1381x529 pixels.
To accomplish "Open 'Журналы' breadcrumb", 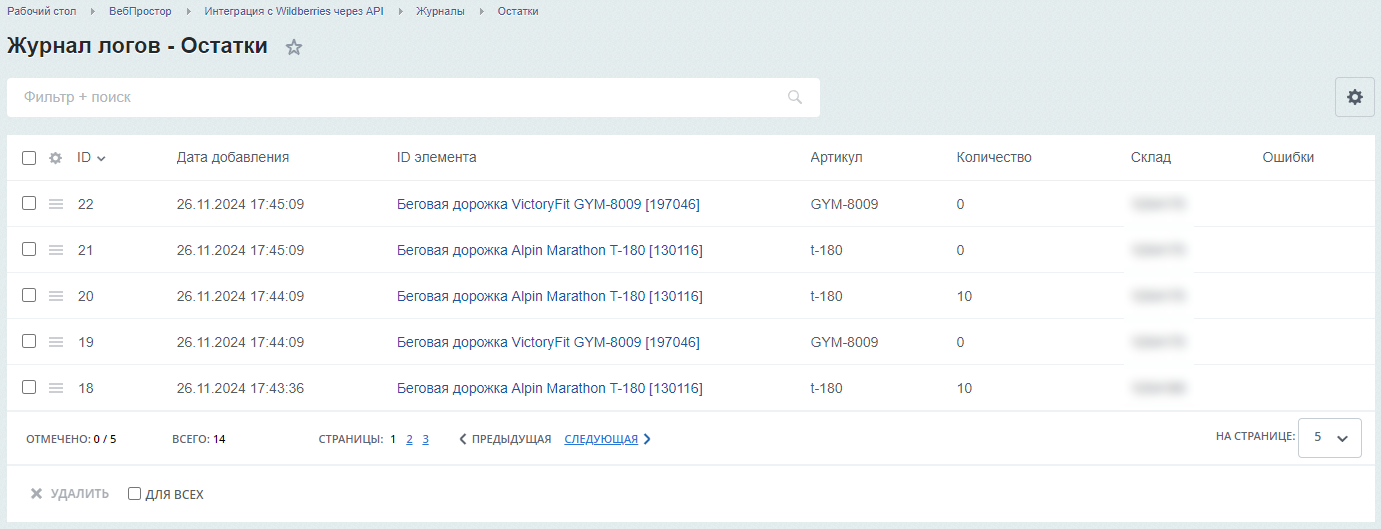I will point(441,11).
